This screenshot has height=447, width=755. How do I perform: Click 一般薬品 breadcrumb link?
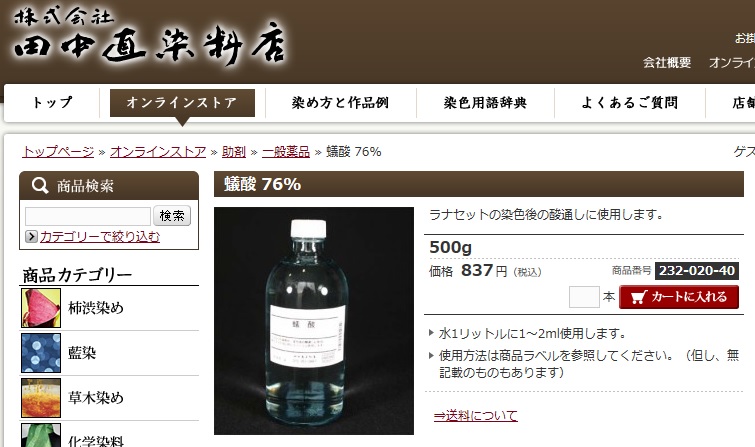(286, 152)
